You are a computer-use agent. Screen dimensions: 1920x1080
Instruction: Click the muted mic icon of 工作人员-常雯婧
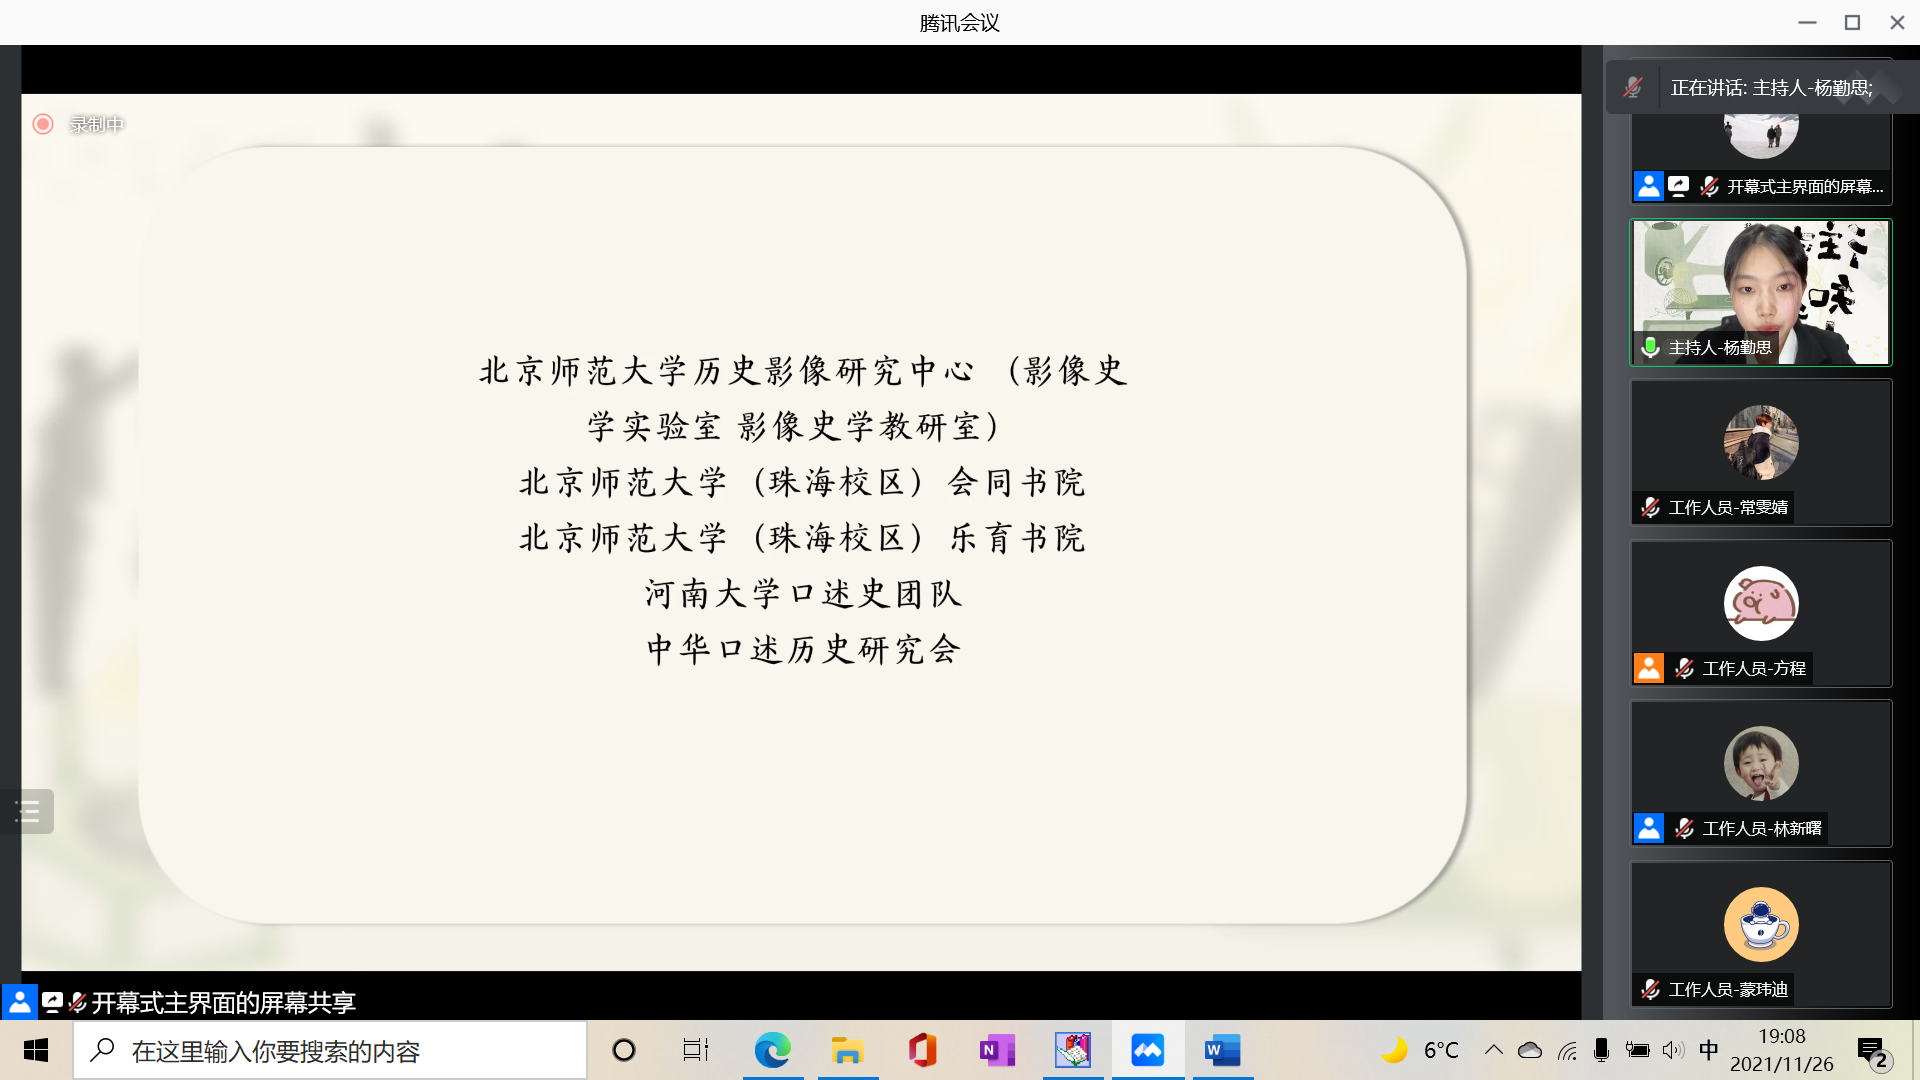pyautogui.click(x=1651, y=508)
